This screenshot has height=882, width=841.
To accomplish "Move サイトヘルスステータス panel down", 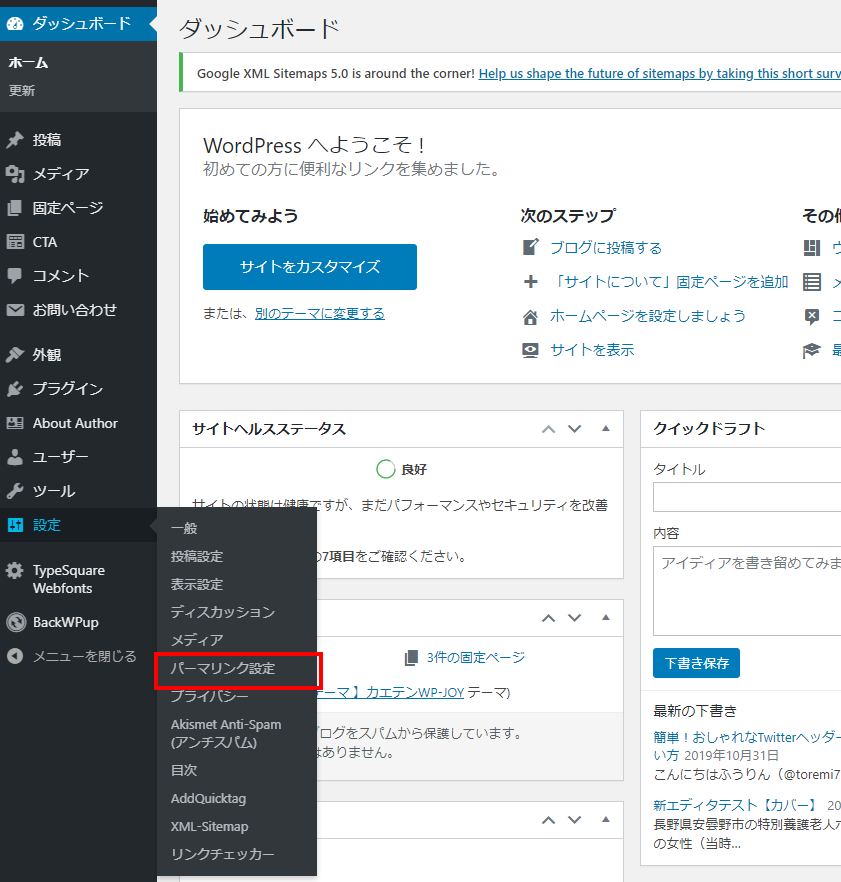I will click(574, 429).
